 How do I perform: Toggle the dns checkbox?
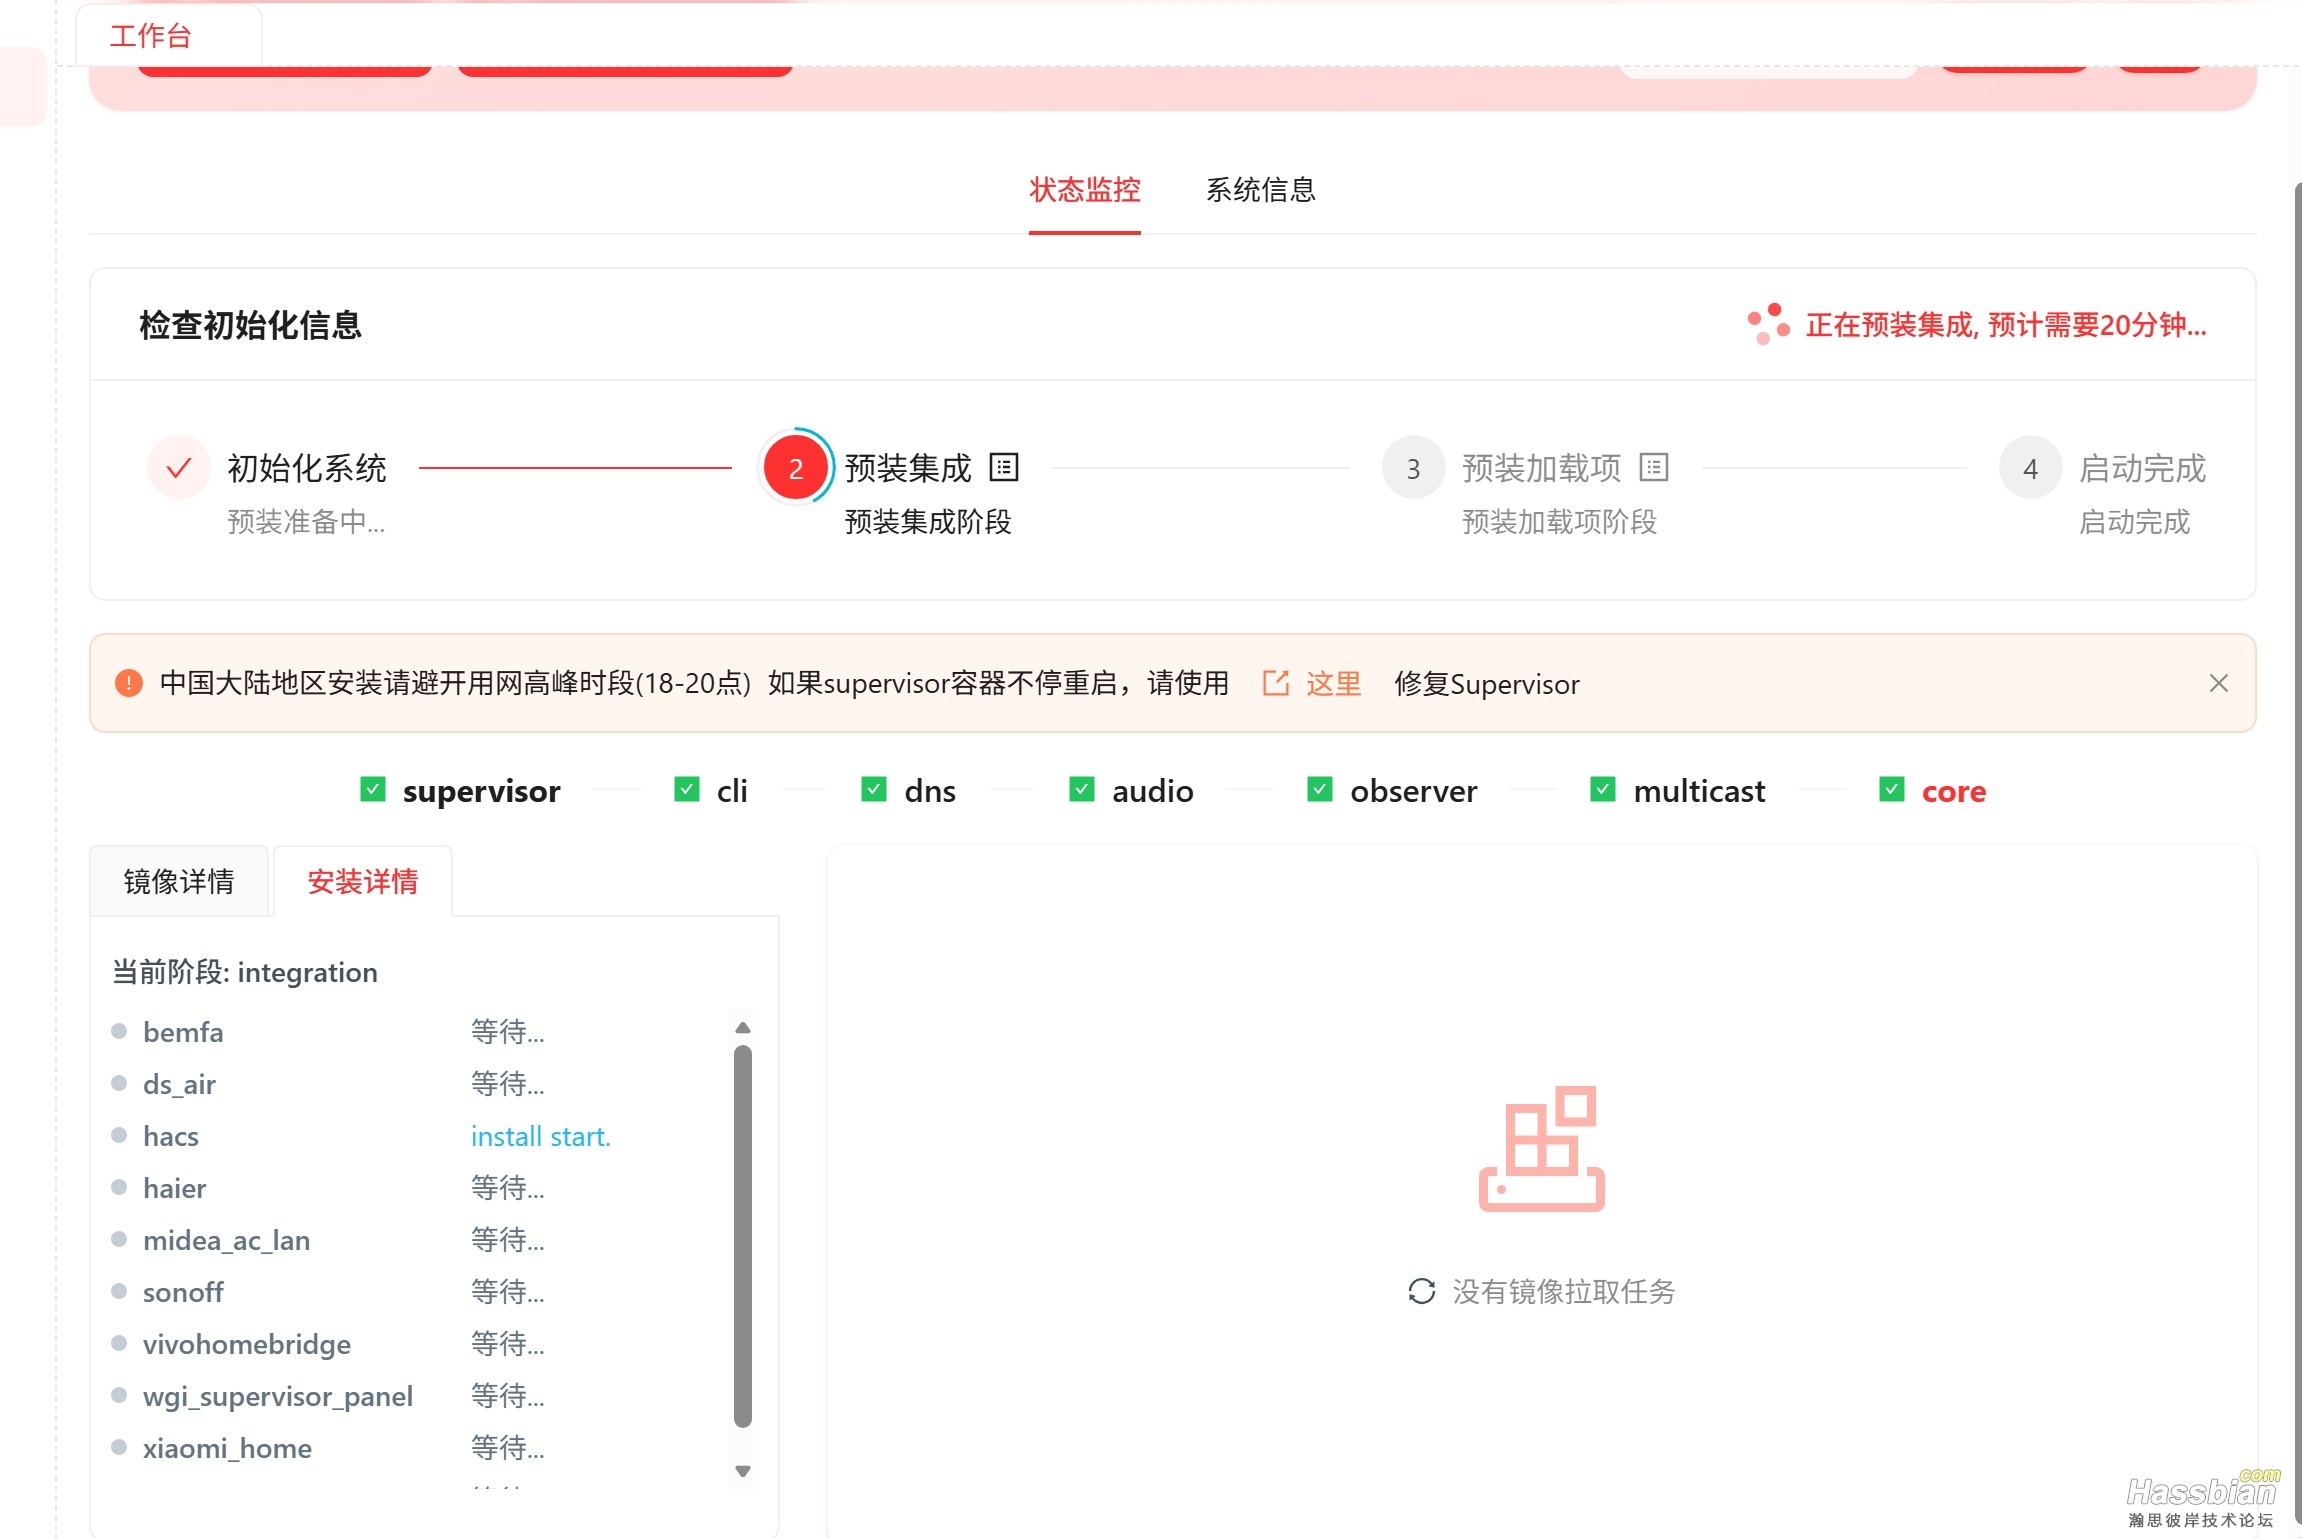[874, 789]
